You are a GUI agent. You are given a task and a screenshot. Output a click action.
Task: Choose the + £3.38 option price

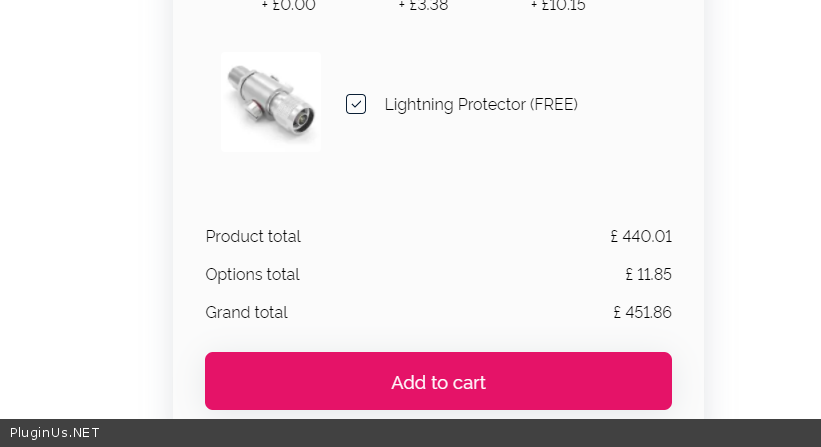423,6
